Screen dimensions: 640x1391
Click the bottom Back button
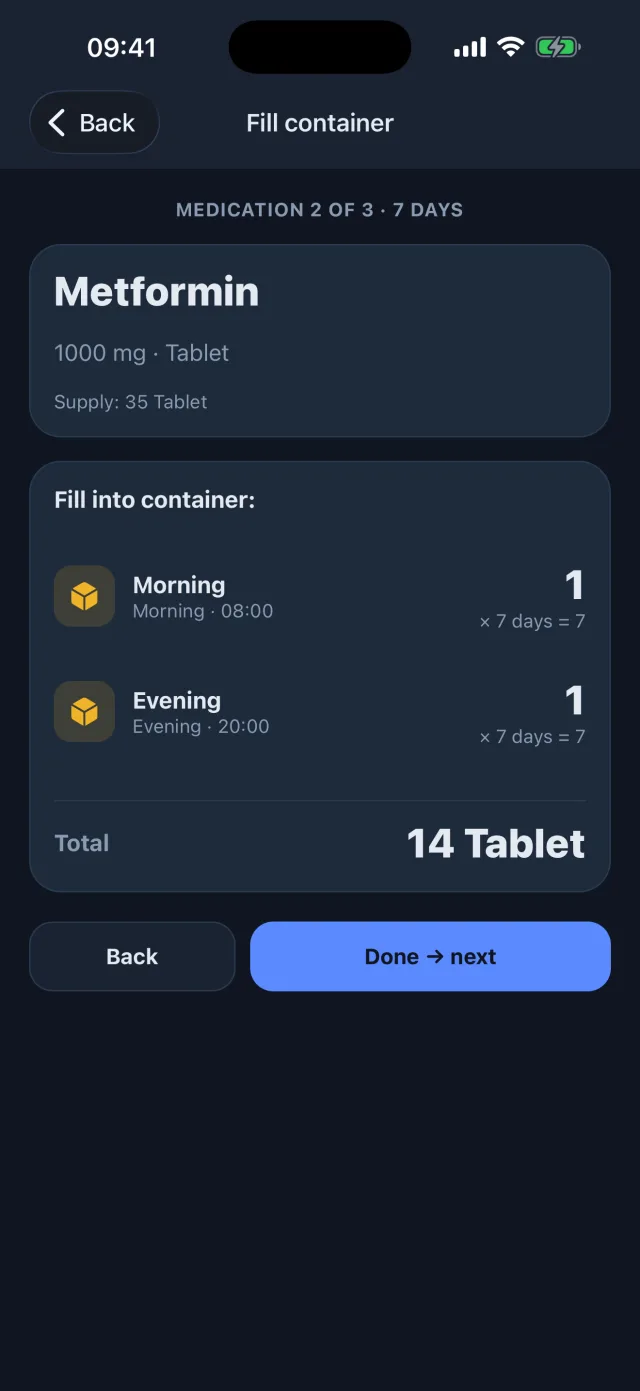pos(132,957)
